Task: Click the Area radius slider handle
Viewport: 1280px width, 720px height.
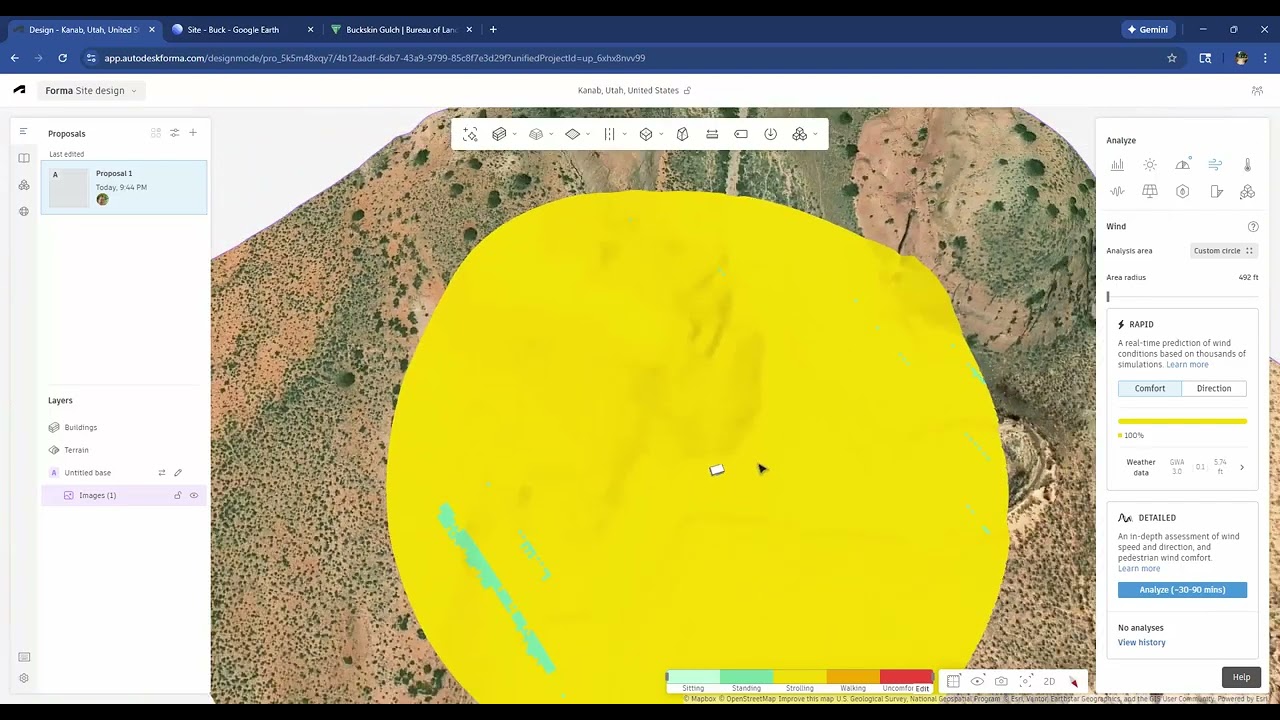Action: (1108, 297)
